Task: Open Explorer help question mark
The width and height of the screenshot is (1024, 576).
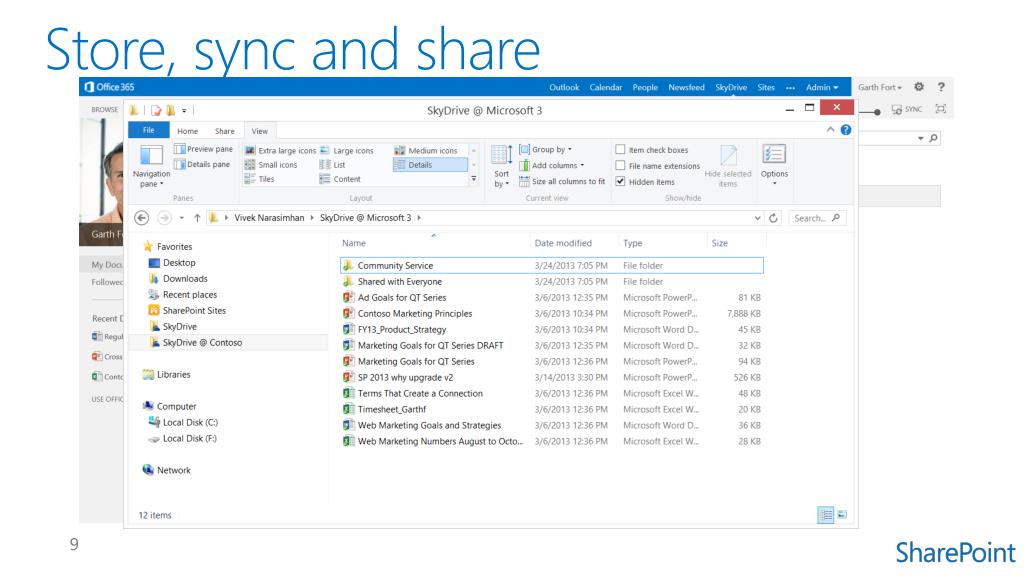Action: [x=846, y=130]
